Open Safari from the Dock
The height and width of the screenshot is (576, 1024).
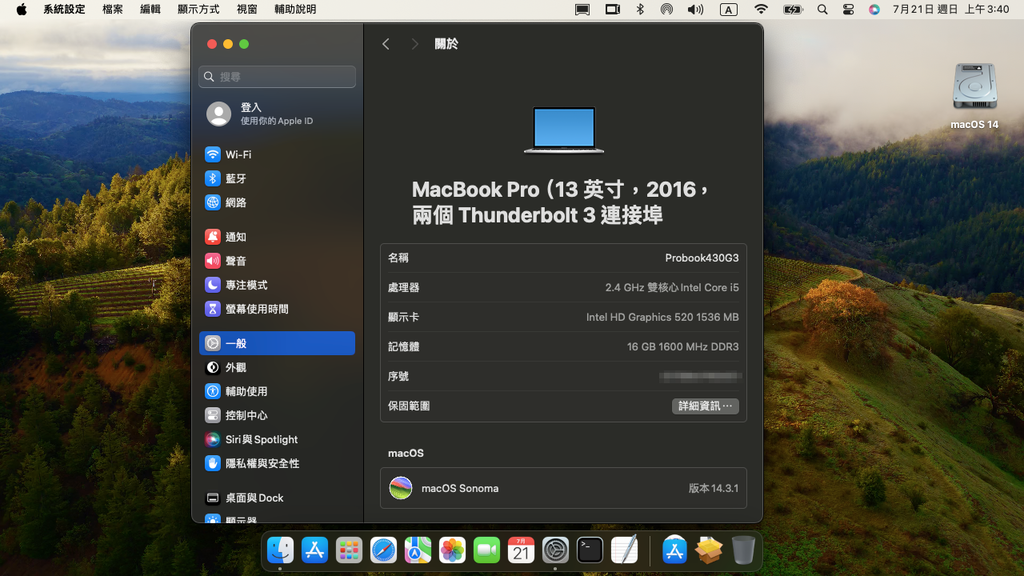(x=383, y=550)
